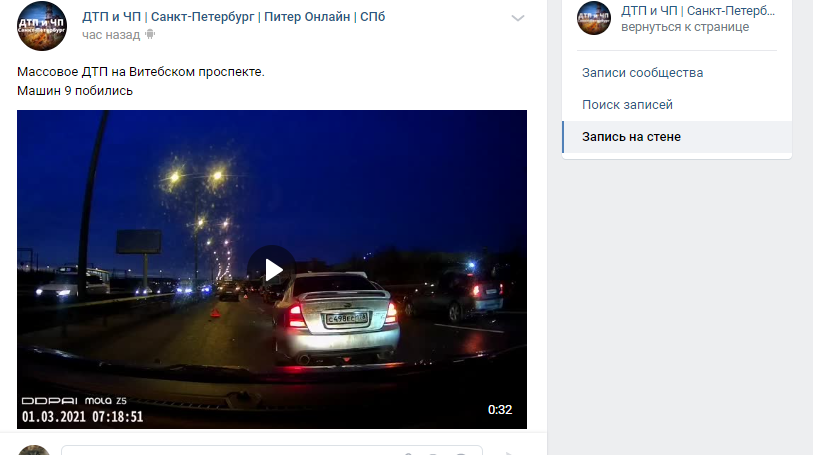Open your profile avatar beside comment box

(34, 450)
